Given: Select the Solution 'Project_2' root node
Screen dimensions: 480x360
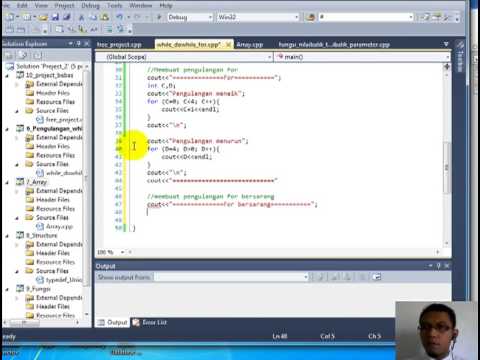Looking at the screenshot, I should click(49, 66).
